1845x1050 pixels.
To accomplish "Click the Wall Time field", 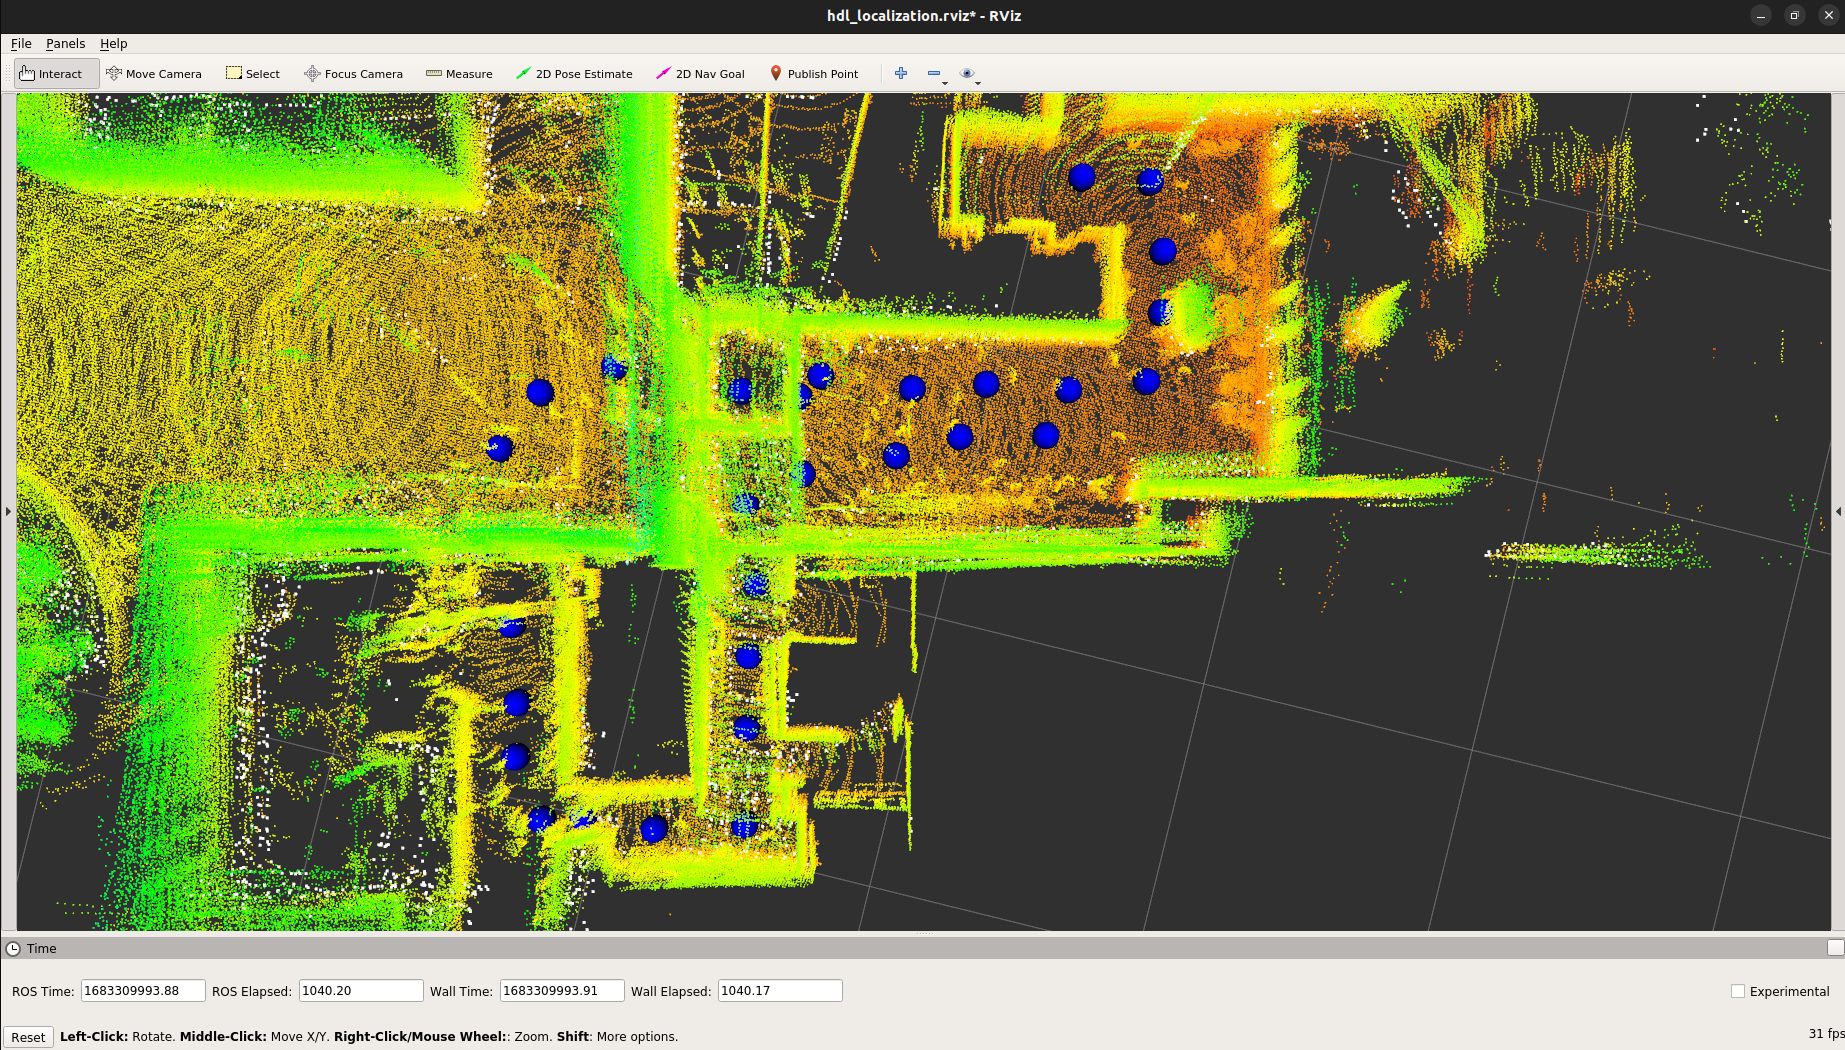I will click(x=562, y=991).
